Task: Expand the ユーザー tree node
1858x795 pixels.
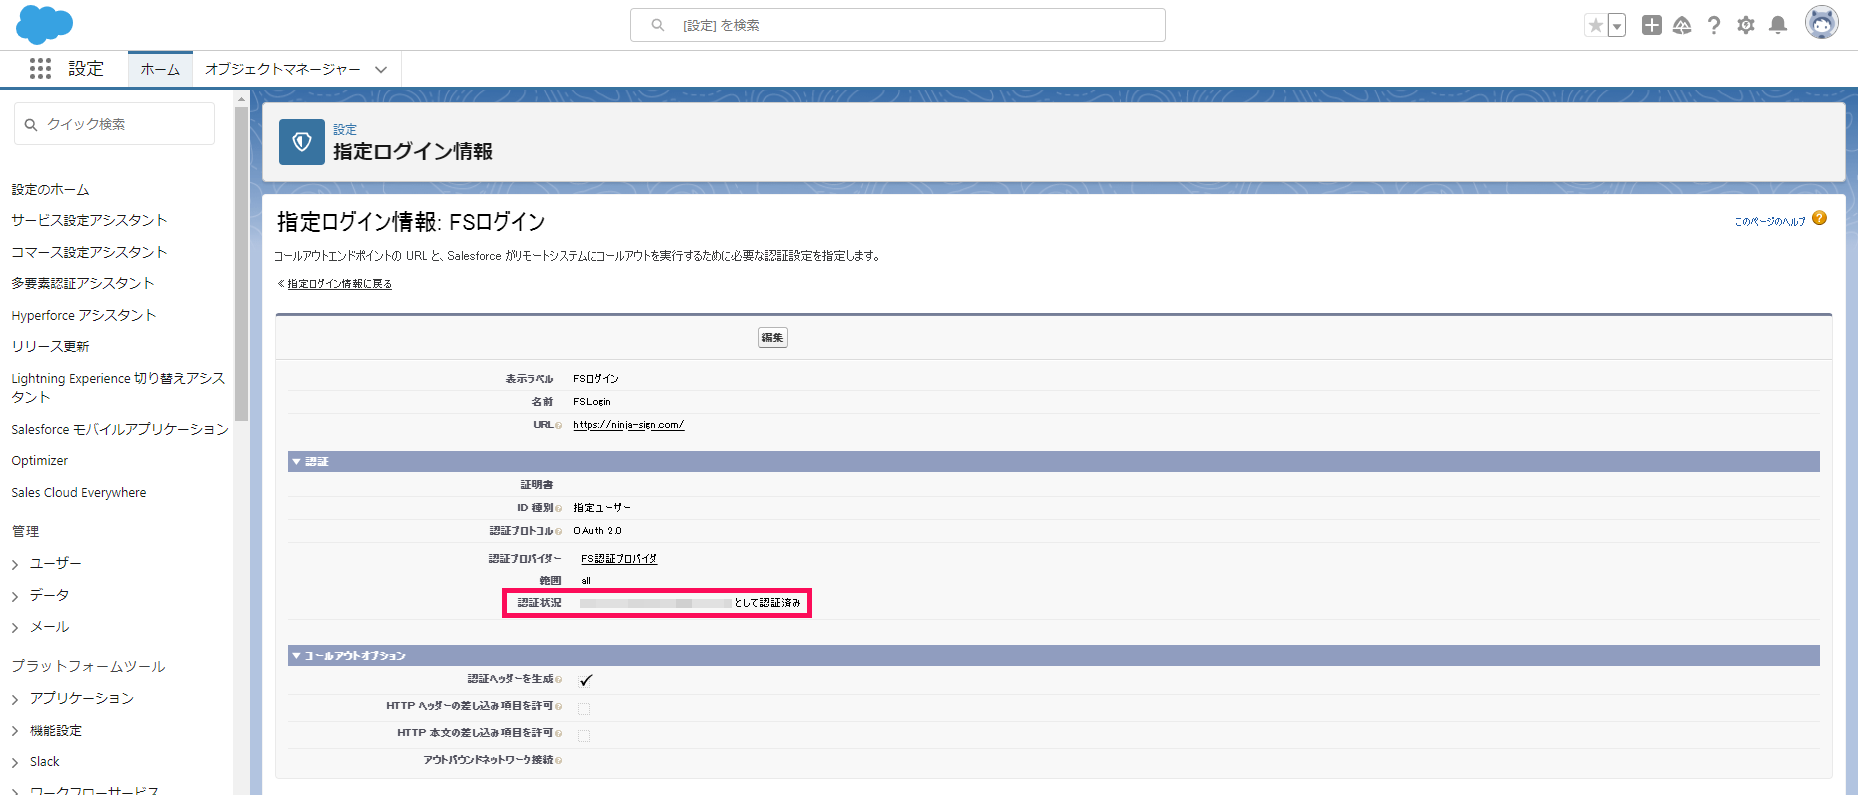Action: tap(15, 564)
